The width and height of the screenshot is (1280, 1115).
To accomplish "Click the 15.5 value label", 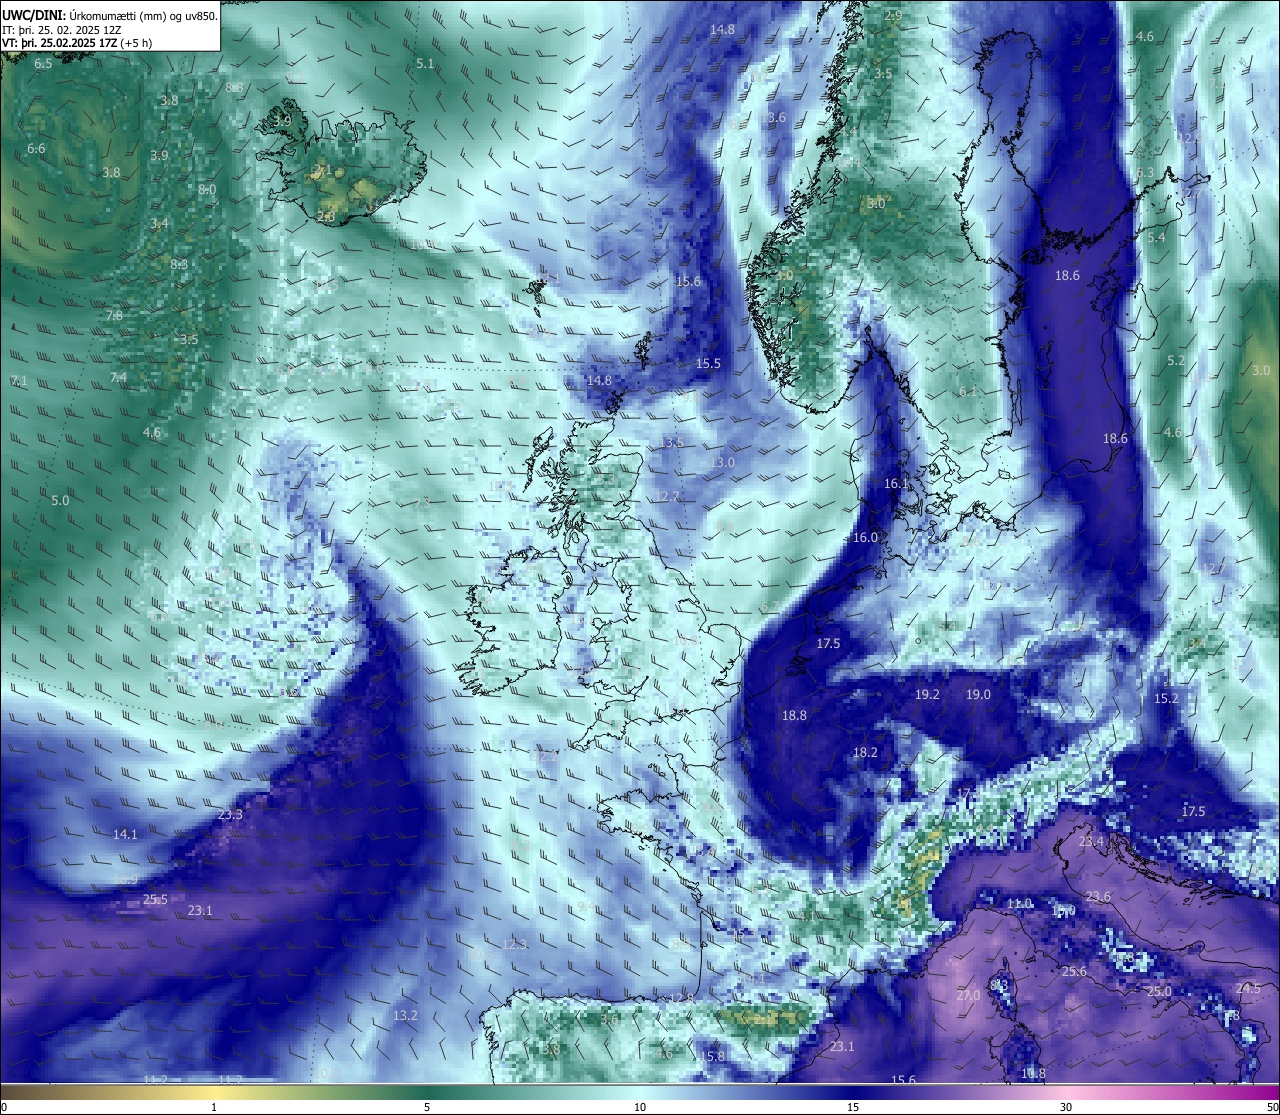I will (x=708, y=364).
